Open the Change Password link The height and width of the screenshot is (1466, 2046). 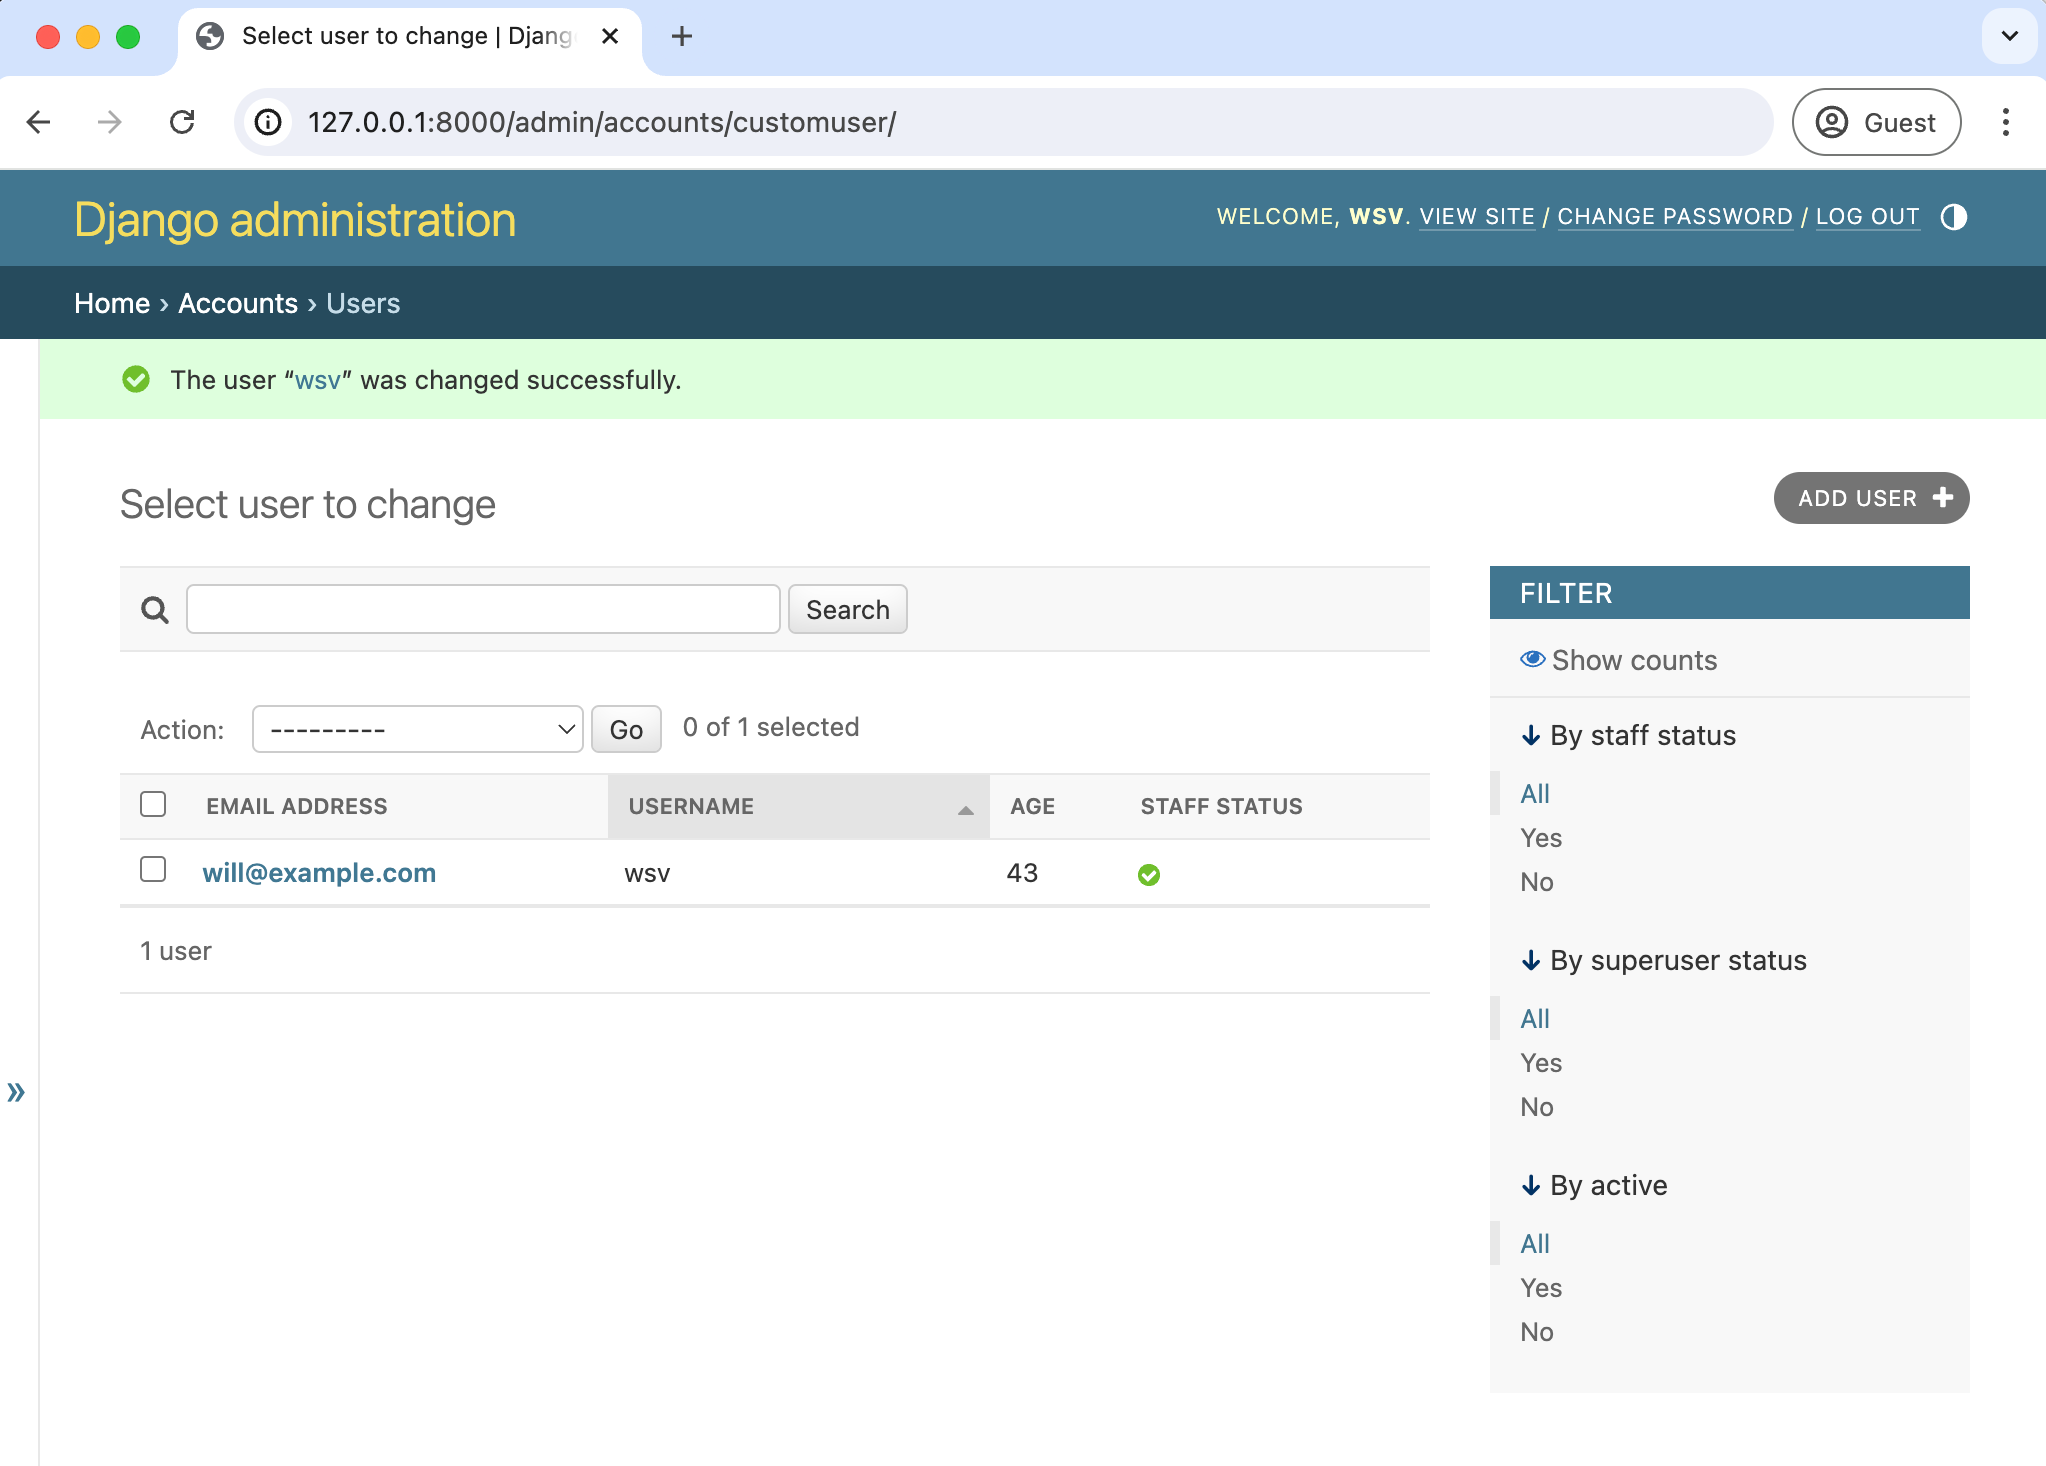pyautogui.click(x=1675, y=217)
